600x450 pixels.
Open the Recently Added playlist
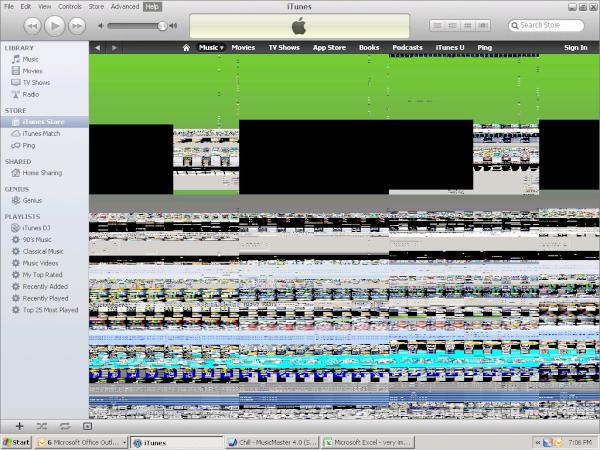click(44, 287)
